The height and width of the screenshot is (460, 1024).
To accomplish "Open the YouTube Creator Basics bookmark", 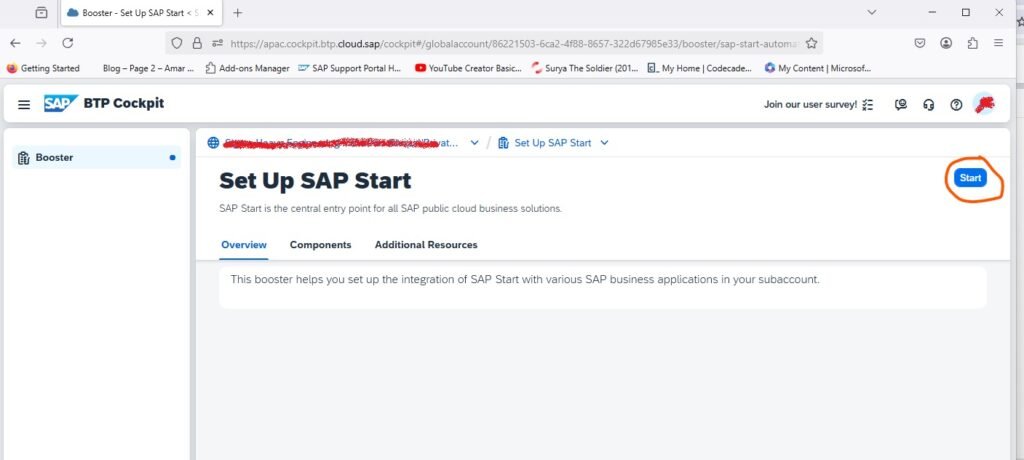I will click(x=468, y=68).
